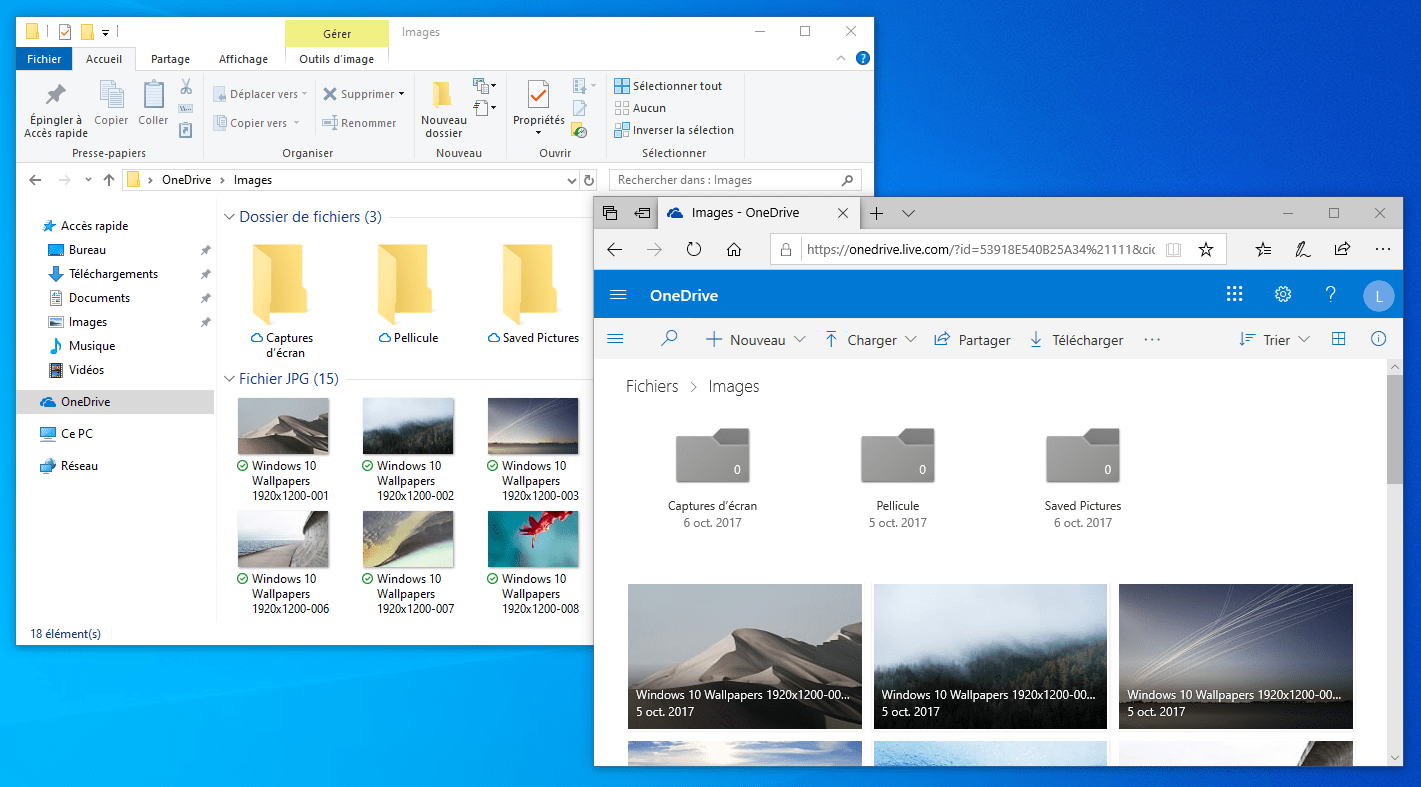Click Télécharger in OneDrive toolbar
The image size is (1421, 787).
1076,340
